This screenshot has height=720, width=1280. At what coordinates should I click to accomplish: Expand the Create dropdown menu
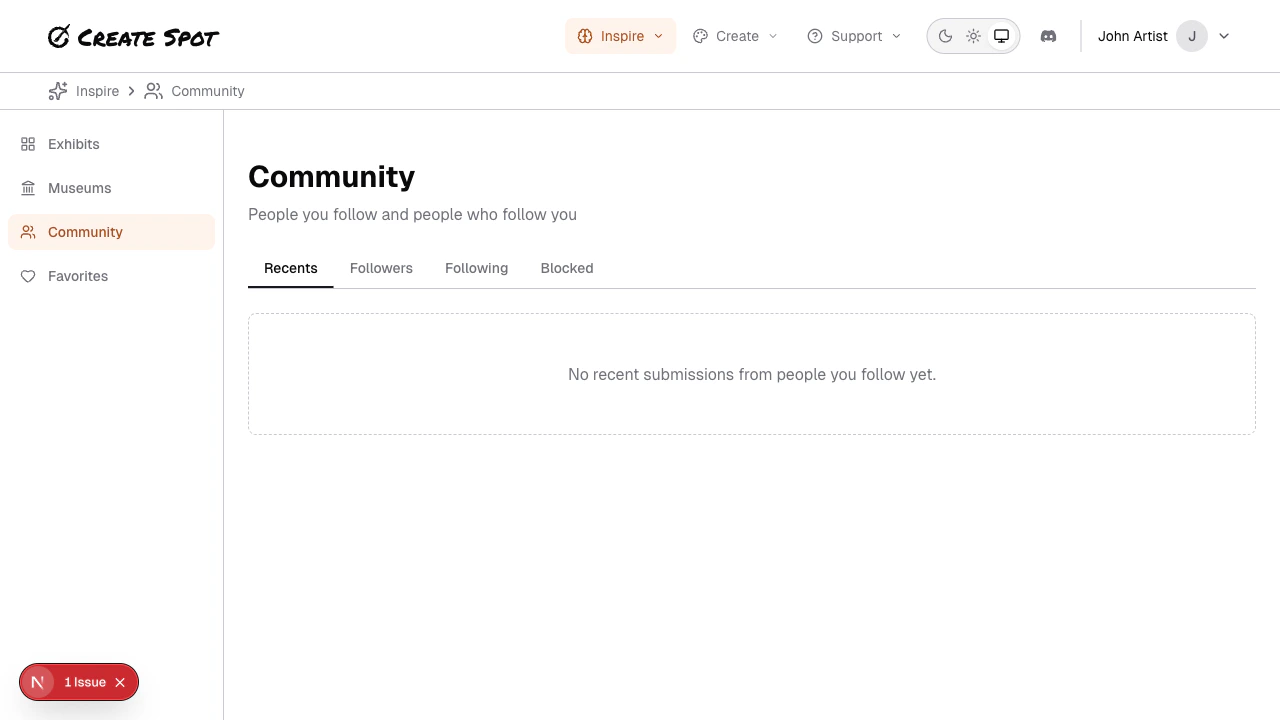pyautogui.click(x=736, y=36)
